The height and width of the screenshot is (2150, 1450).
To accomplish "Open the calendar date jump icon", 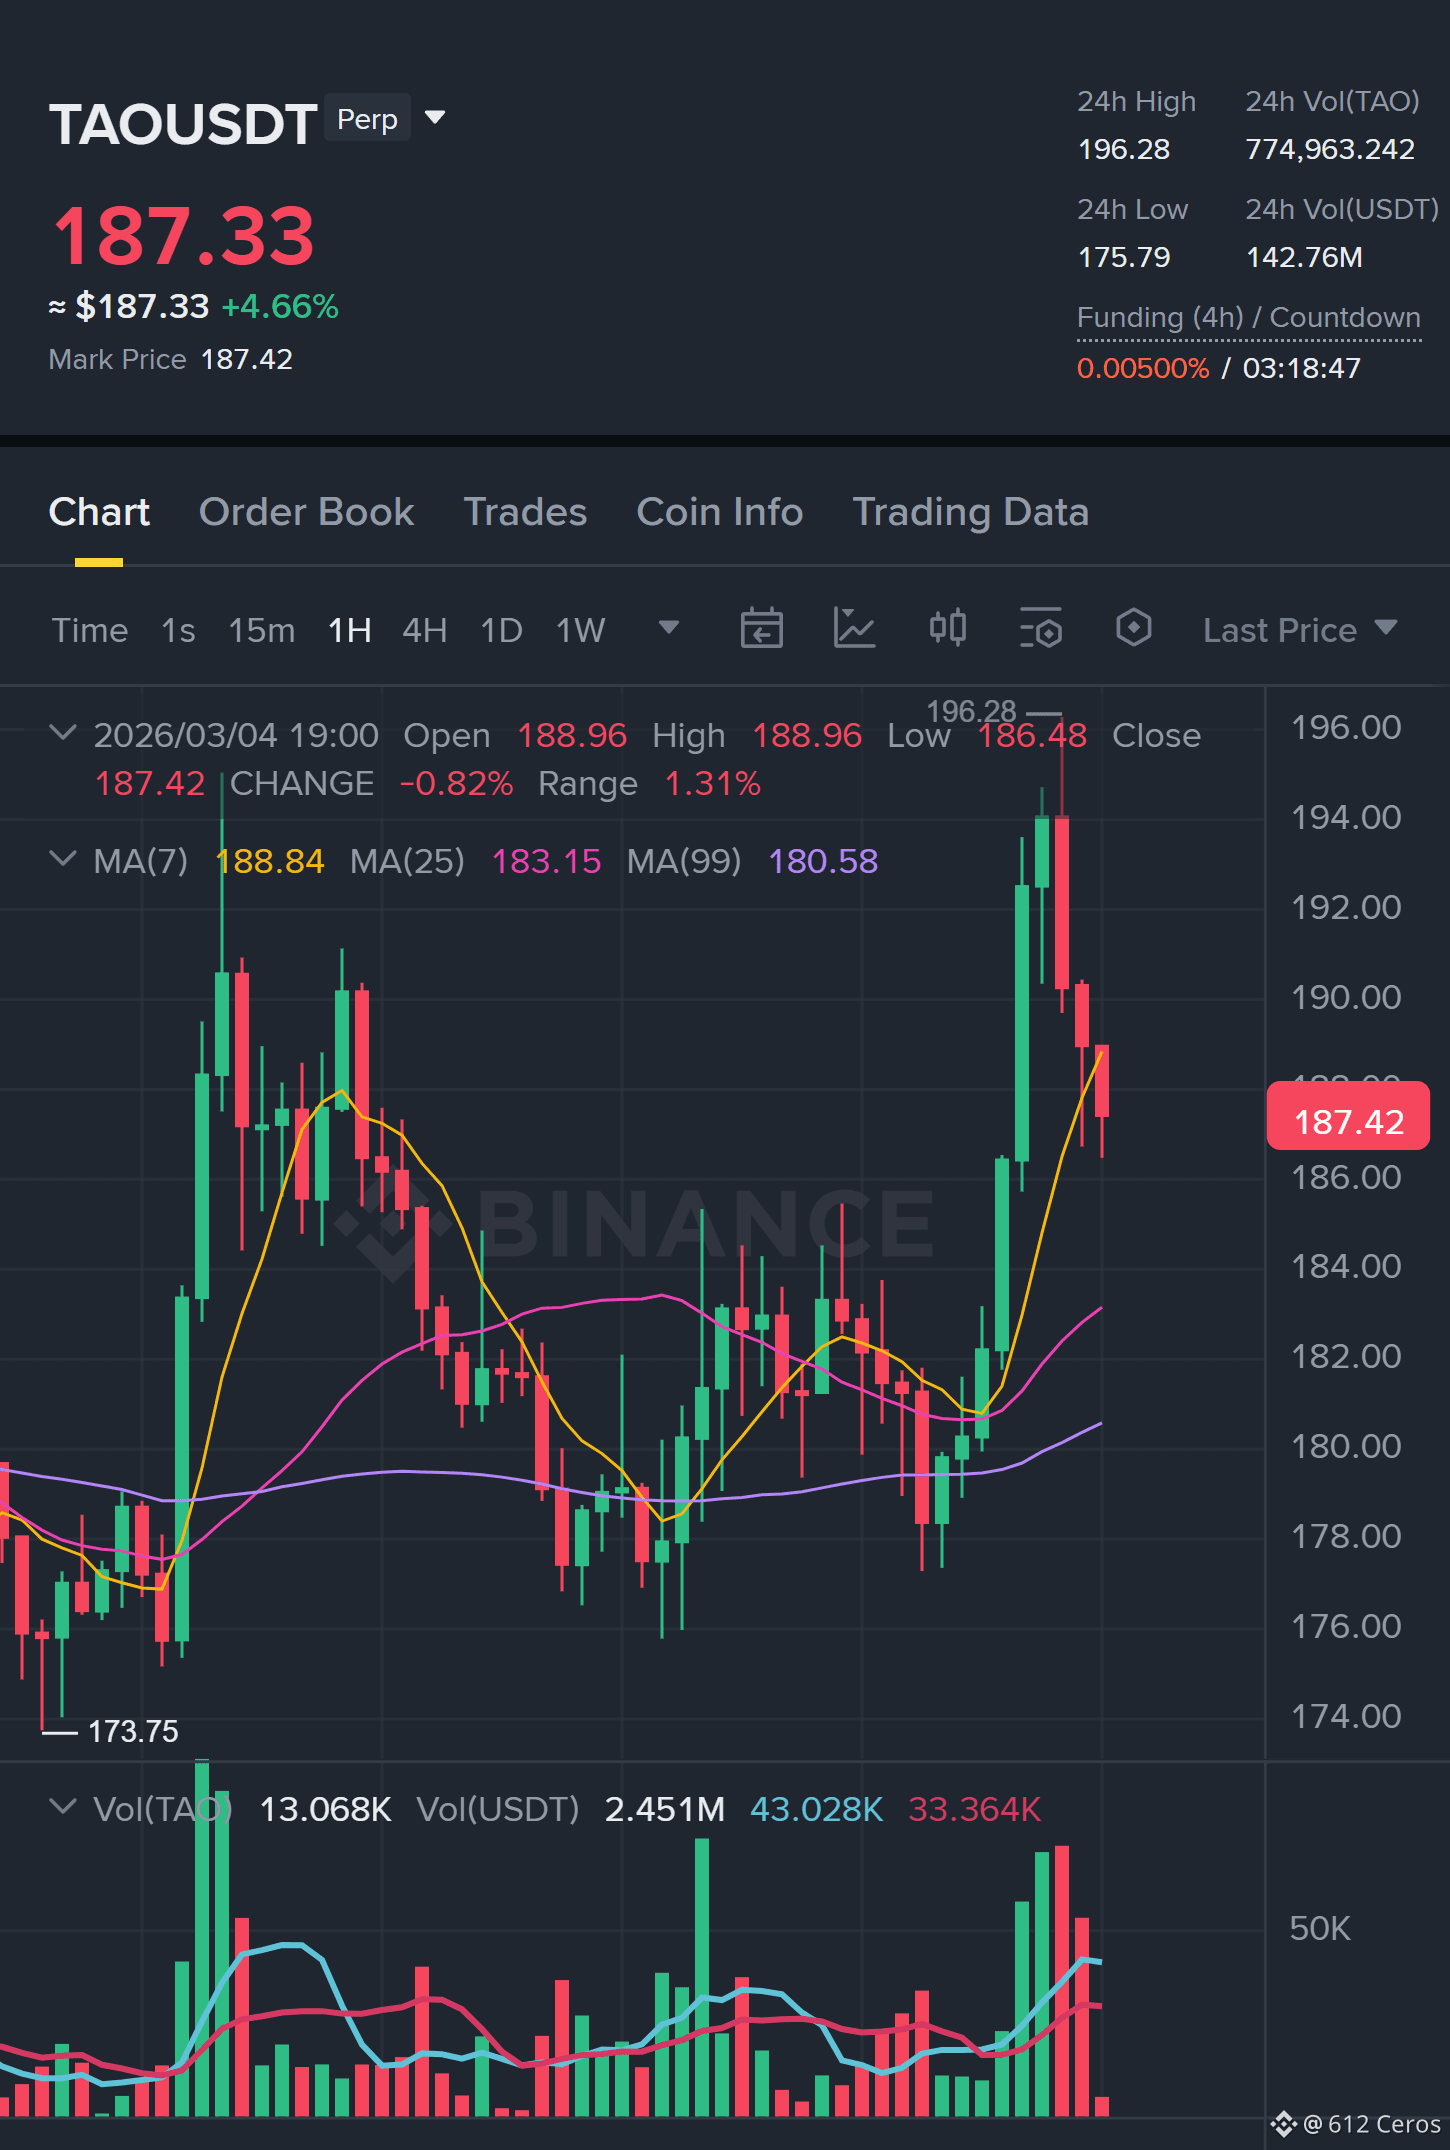I will click(761, 629).
